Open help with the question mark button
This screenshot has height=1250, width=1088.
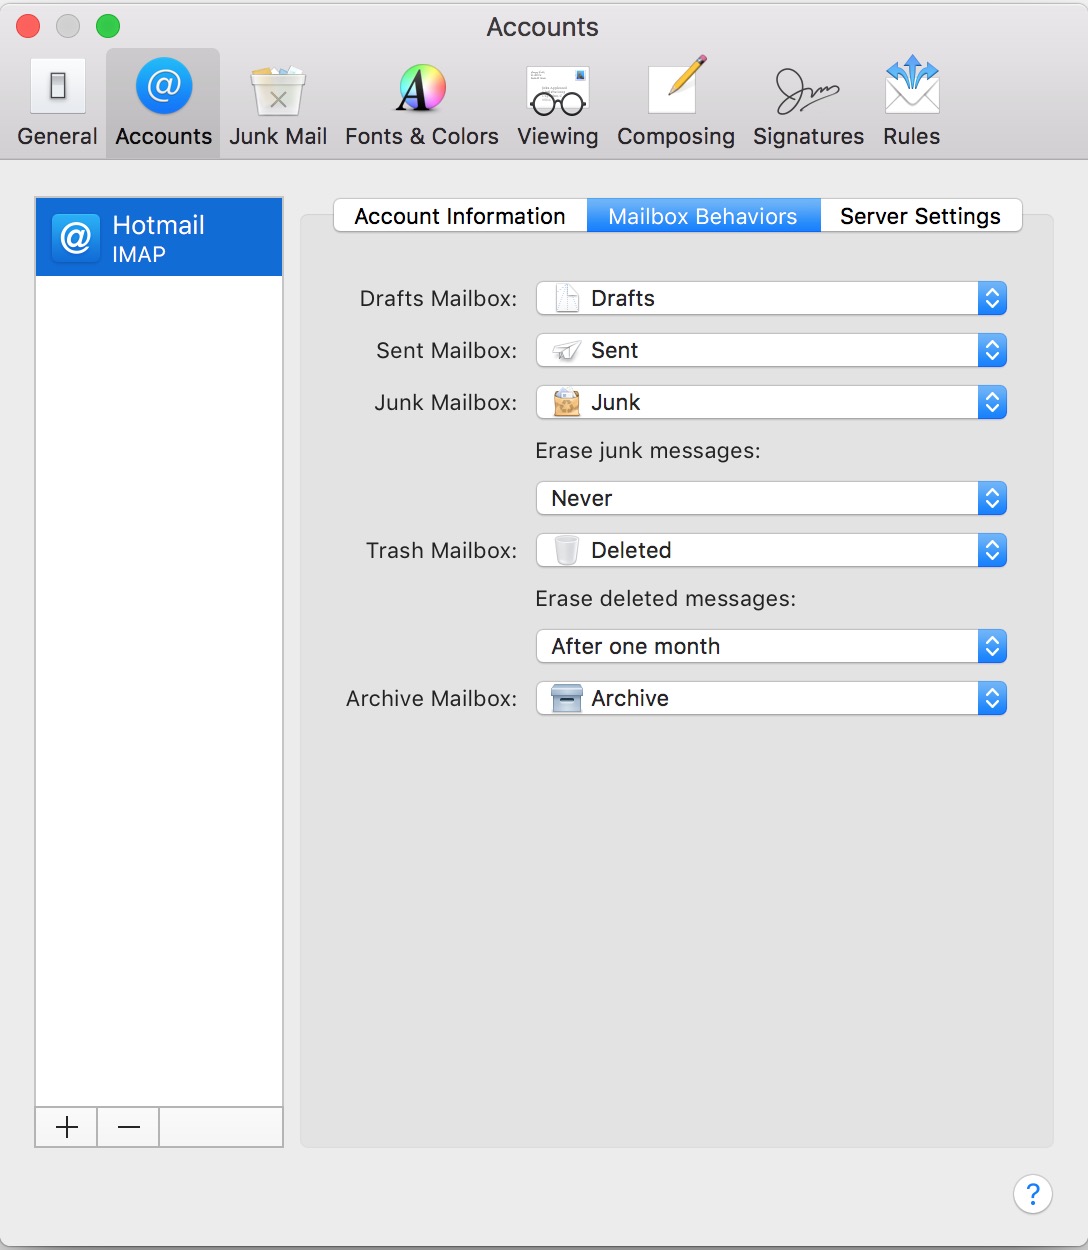point(1033,1193)
